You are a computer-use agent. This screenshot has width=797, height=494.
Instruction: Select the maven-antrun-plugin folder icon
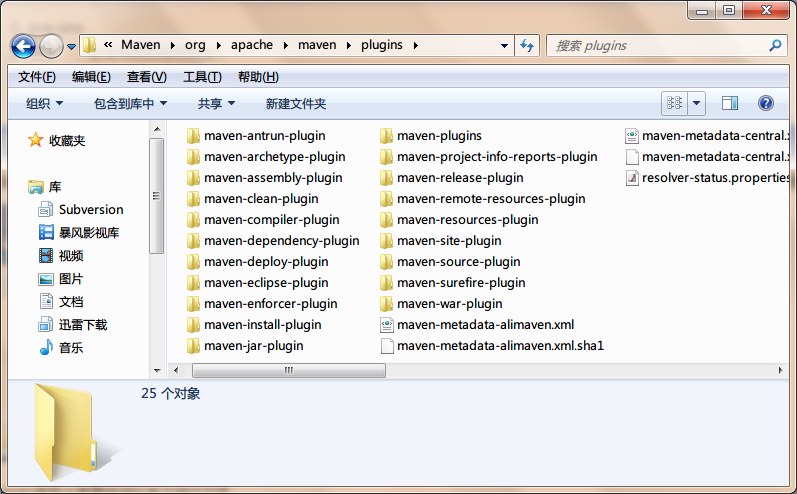[x=193, y=136]
